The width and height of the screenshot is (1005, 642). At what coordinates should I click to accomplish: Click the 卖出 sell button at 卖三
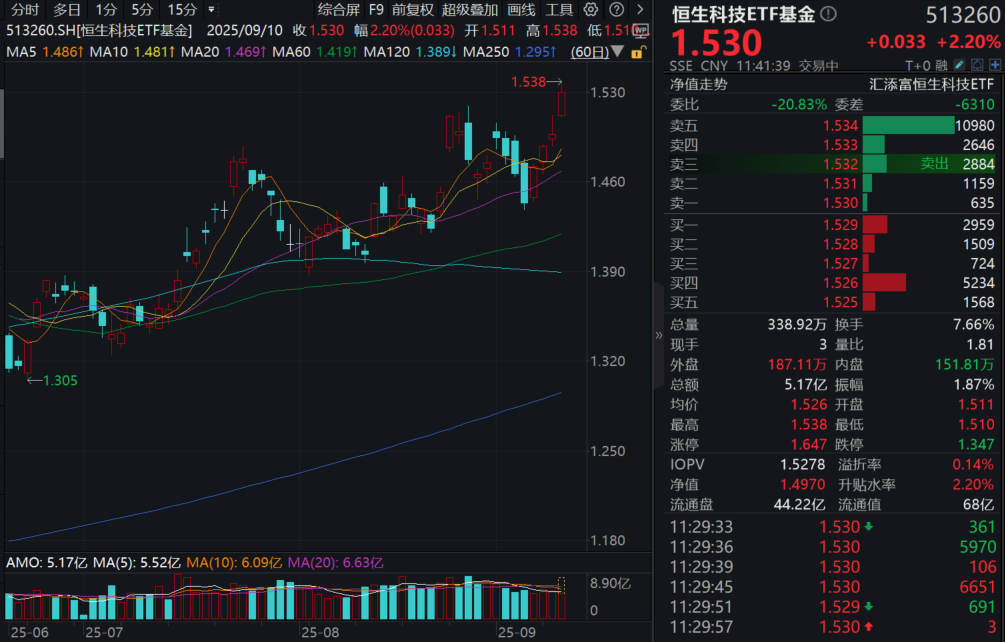point(934,163)
